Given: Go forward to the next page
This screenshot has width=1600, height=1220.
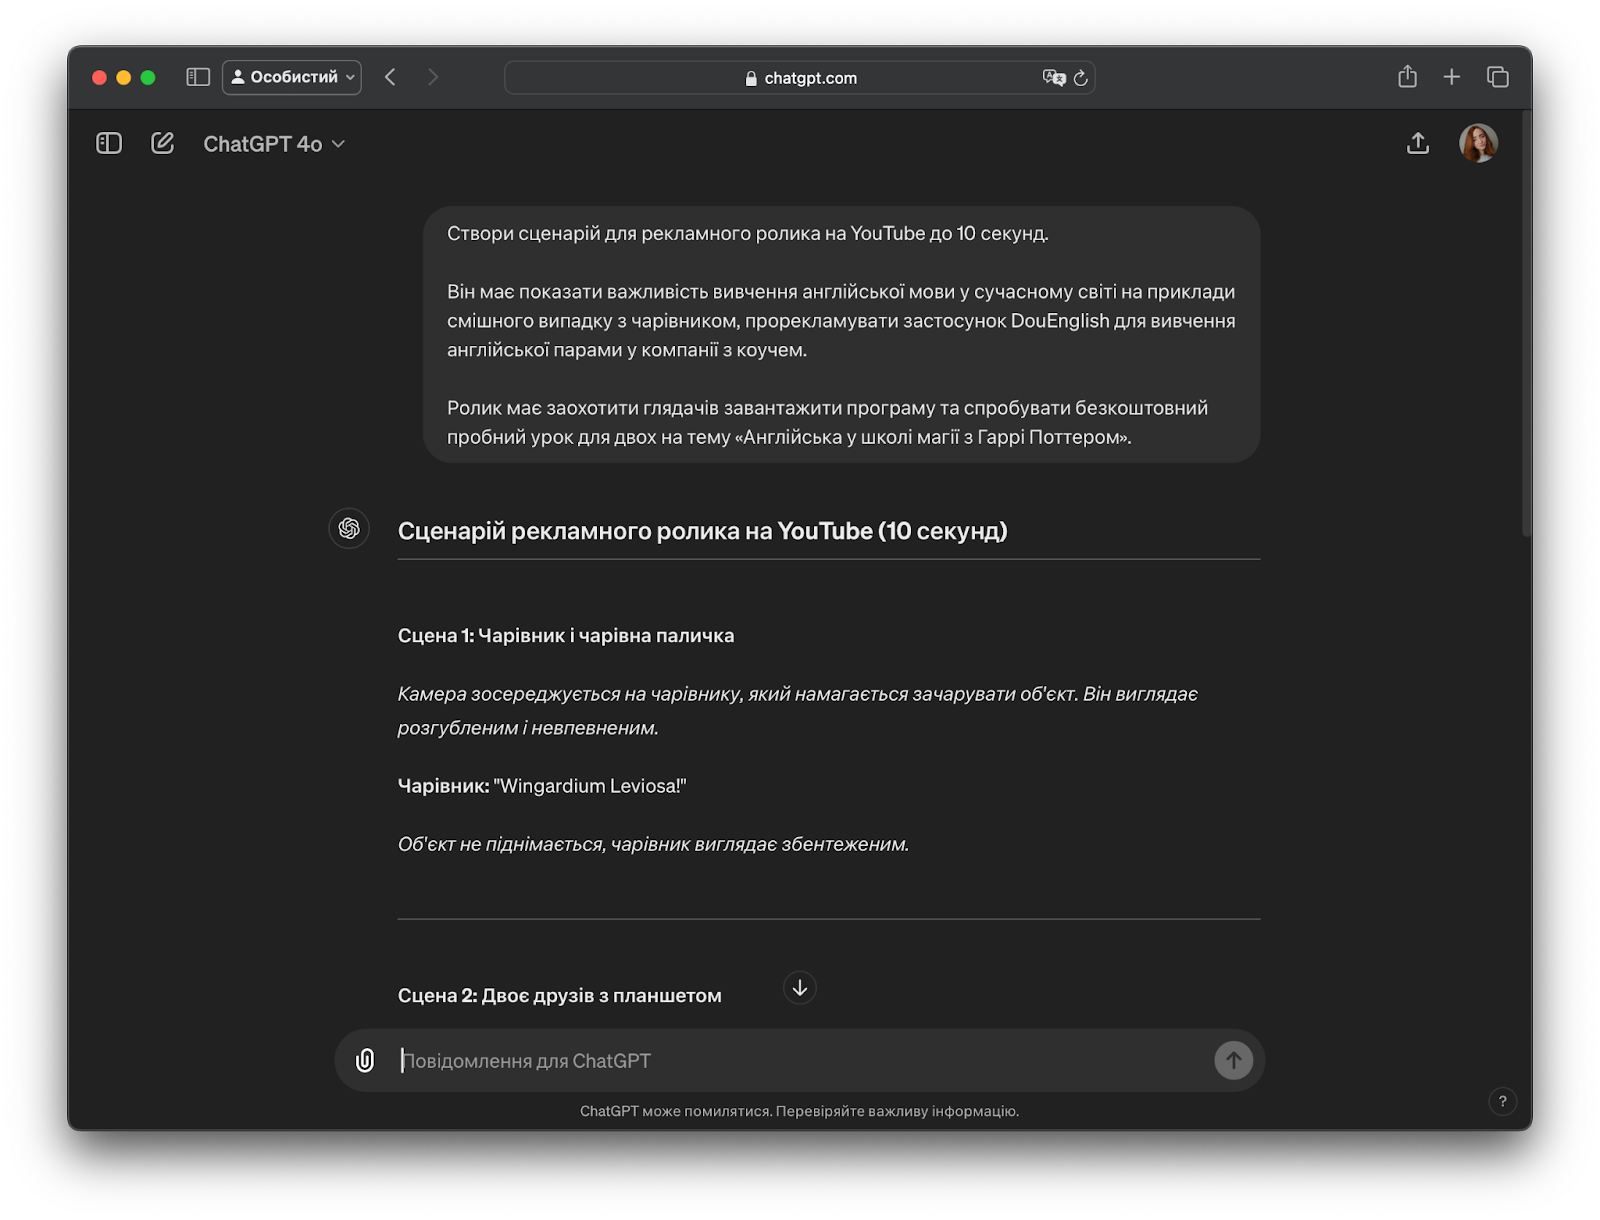Looking at the screenshot, I should point(433,77).
